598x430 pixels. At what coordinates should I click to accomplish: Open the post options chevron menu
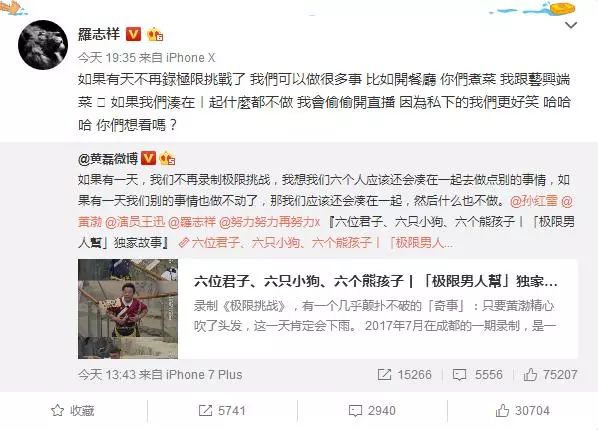click(571, 26)
